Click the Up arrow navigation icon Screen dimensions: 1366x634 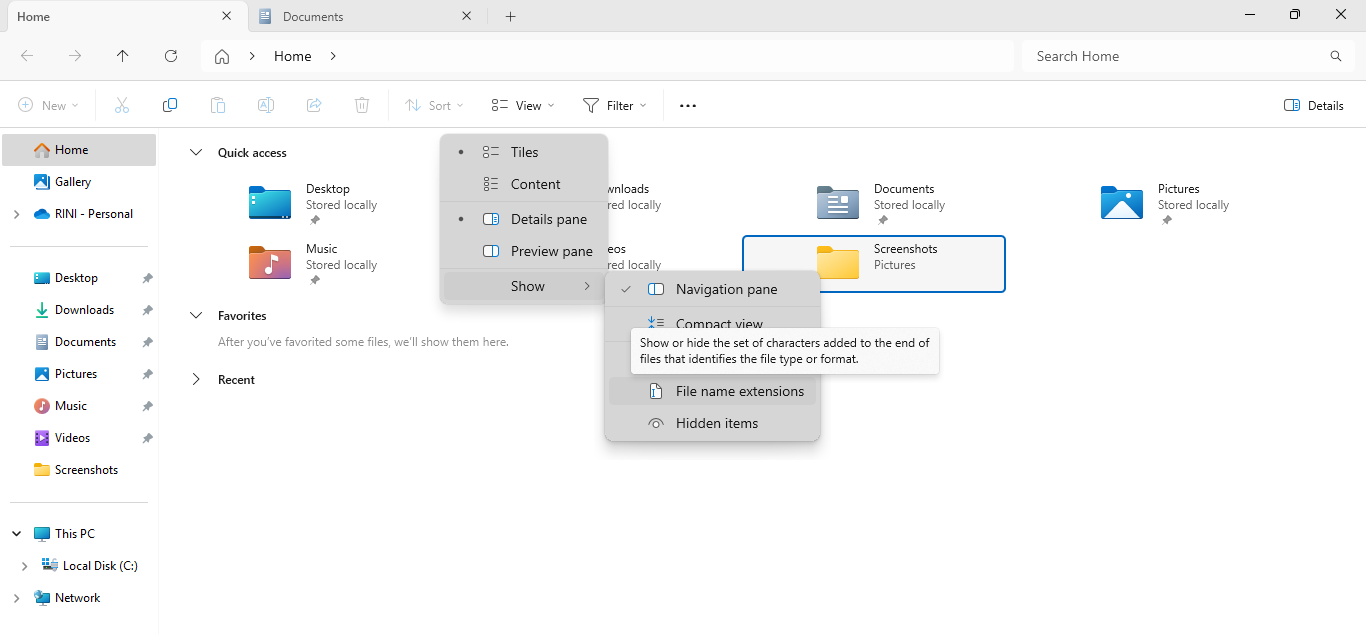click(x=123, y=56)
